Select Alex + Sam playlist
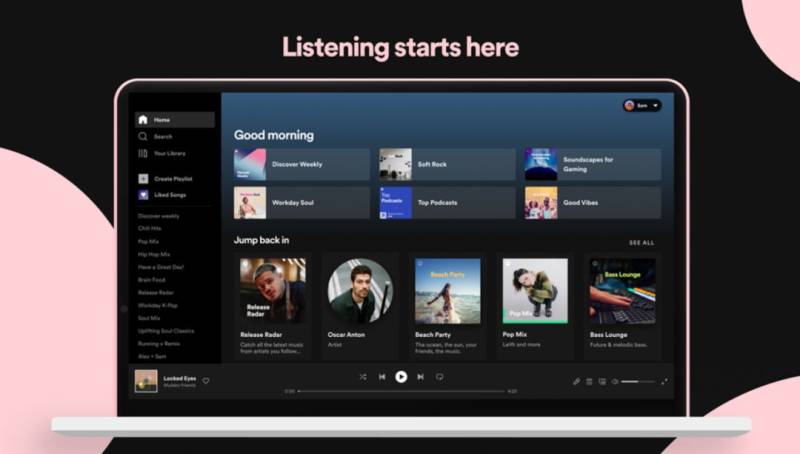Viewport: 800px width, 454px height. pos(152,356)
